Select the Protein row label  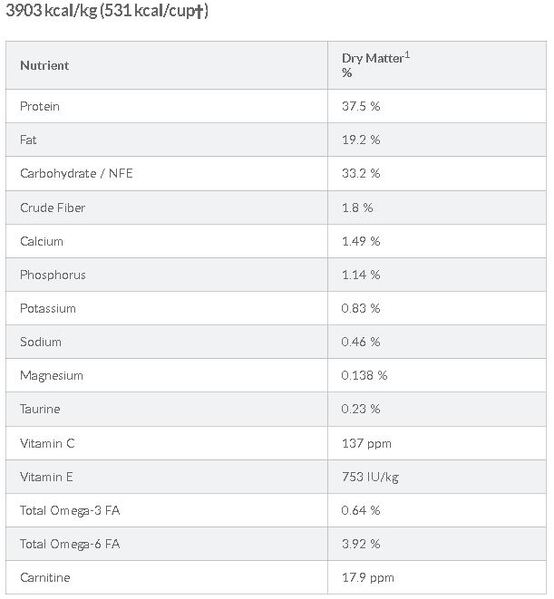click(x=40, y=106)
